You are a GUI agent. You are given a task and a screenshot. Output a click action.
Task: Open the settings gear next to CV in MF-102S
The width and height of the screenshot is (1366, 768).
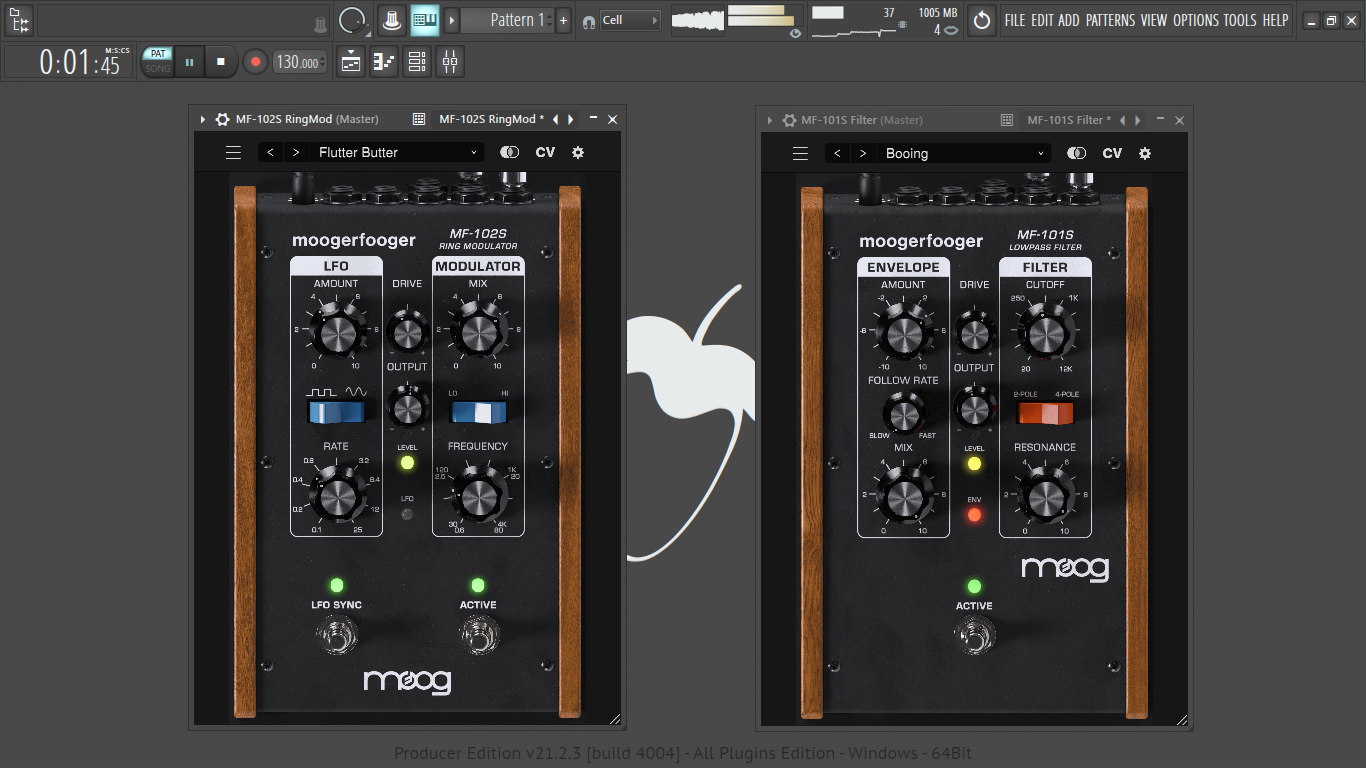coord(578,152)
